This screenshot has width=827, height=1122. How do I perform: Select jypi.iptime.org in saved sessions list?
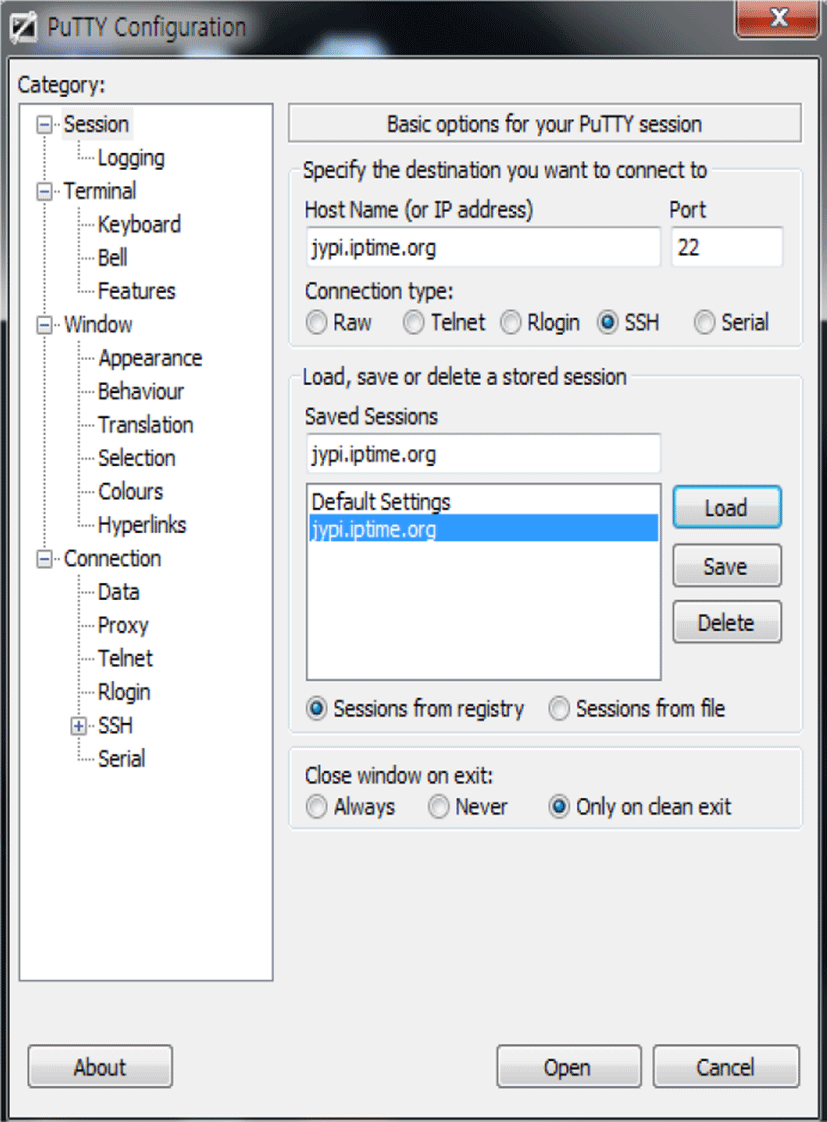pos(484,529)
